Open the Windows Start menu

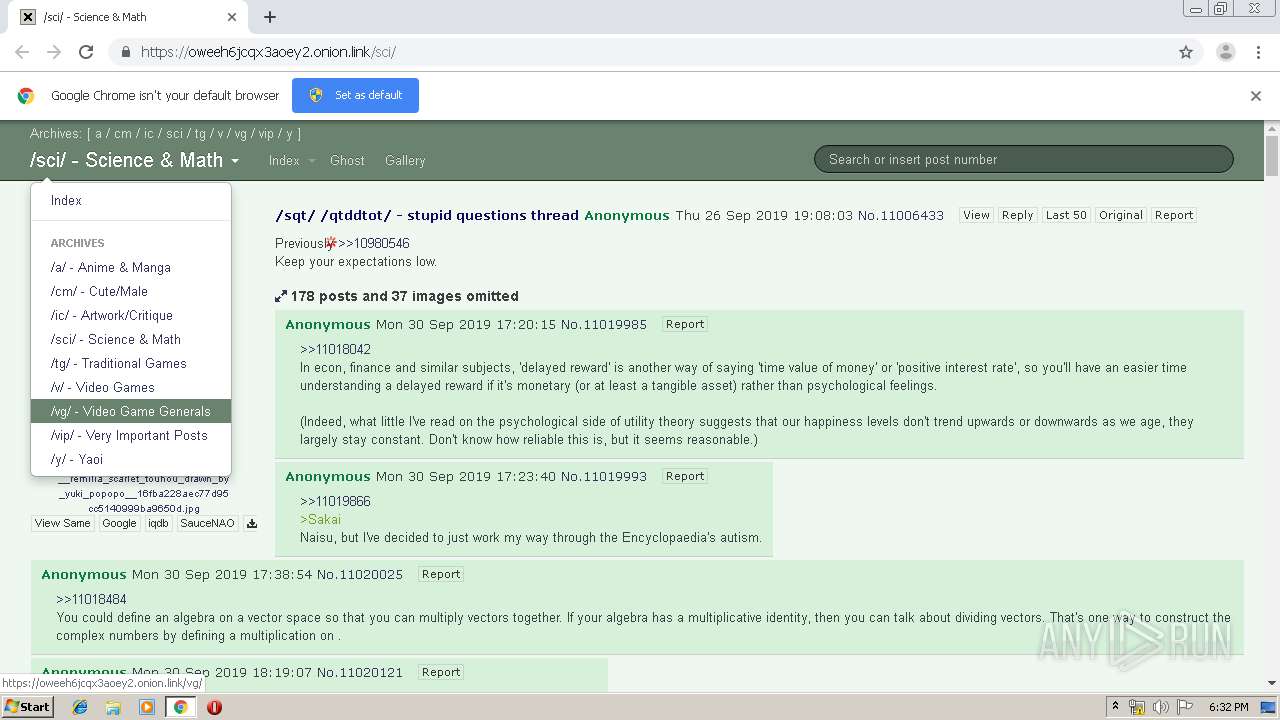tap(28, 707)
